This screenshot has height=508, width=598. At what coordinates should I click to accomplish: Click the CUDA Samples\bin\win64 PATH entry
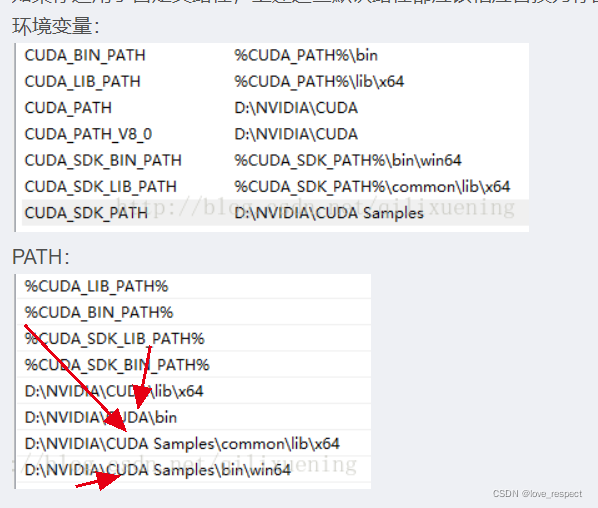pyautogui.click(x=194, y=470)
